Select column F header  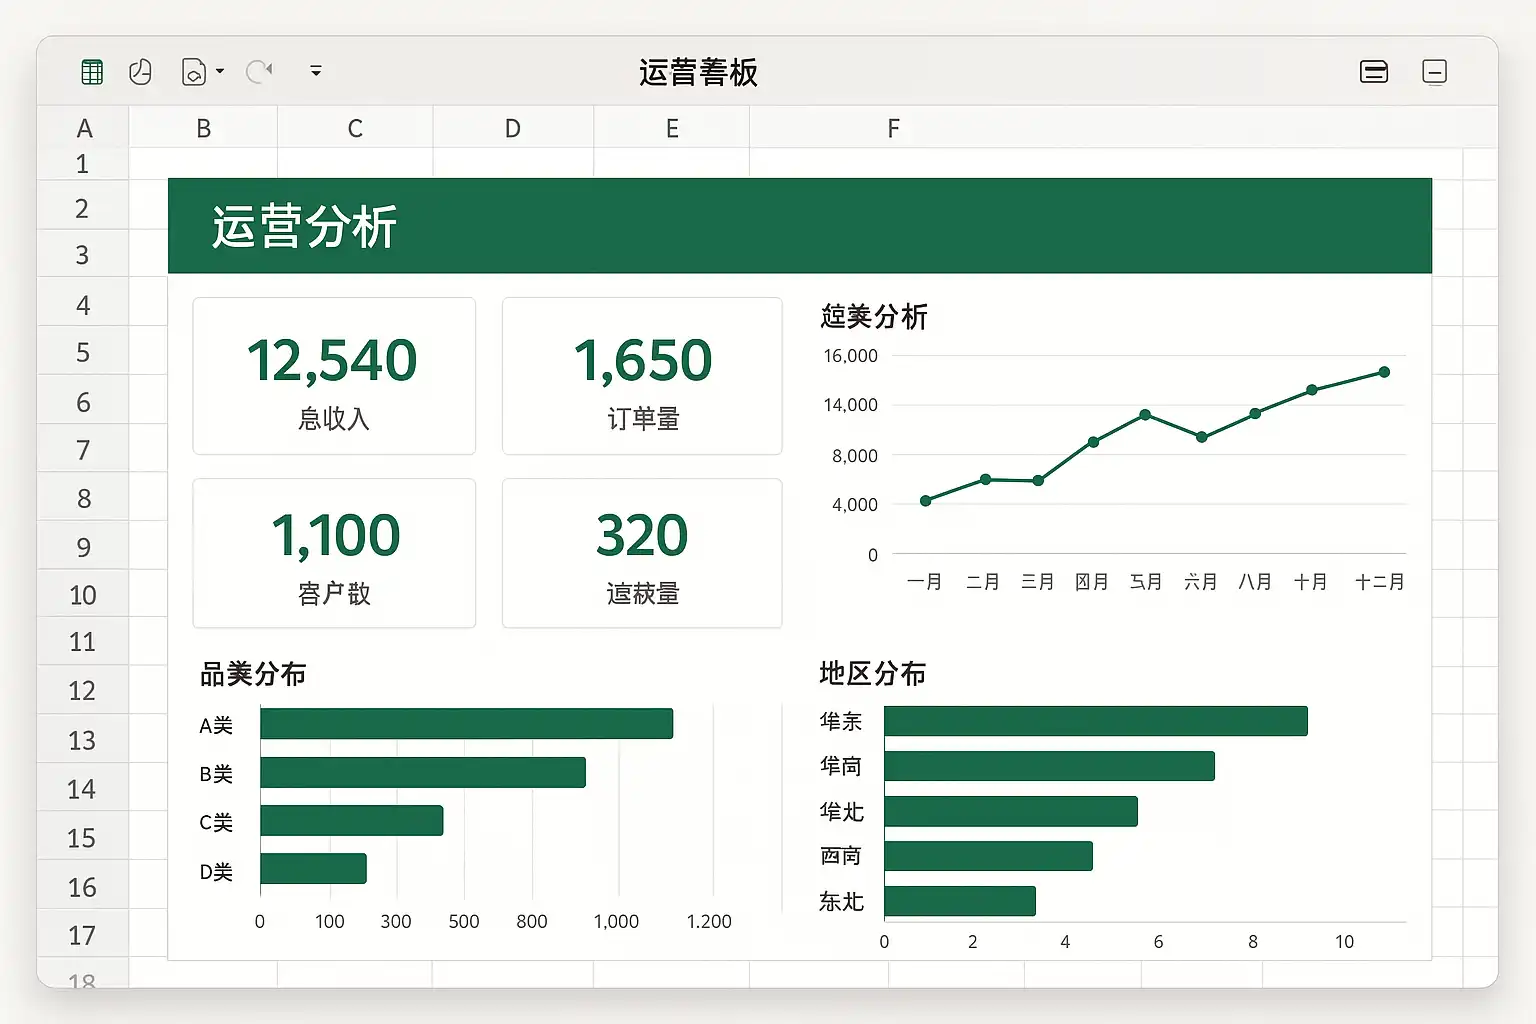pos(893,129)
